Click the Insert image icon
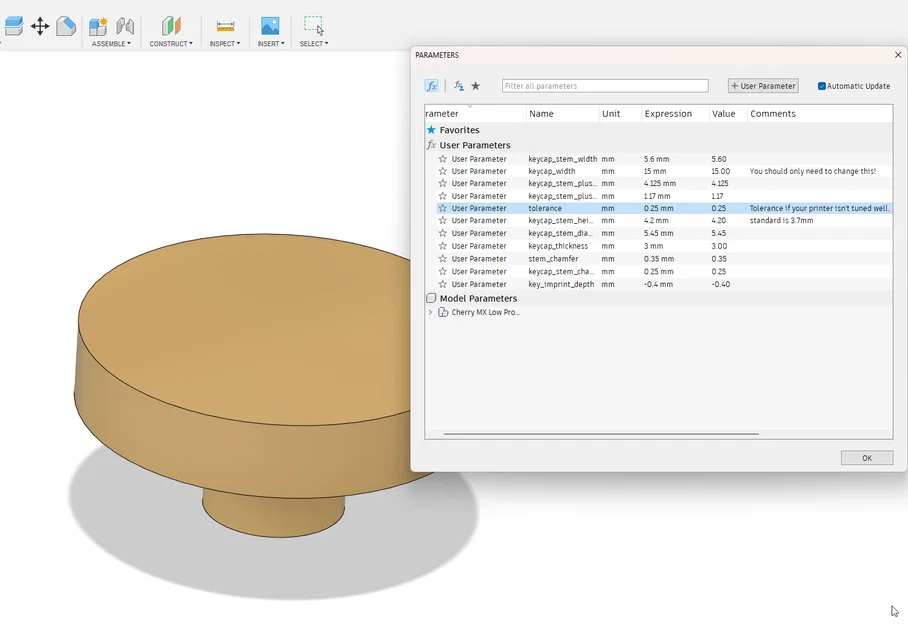This screenshot has height=625, width=908. point(270,26)
